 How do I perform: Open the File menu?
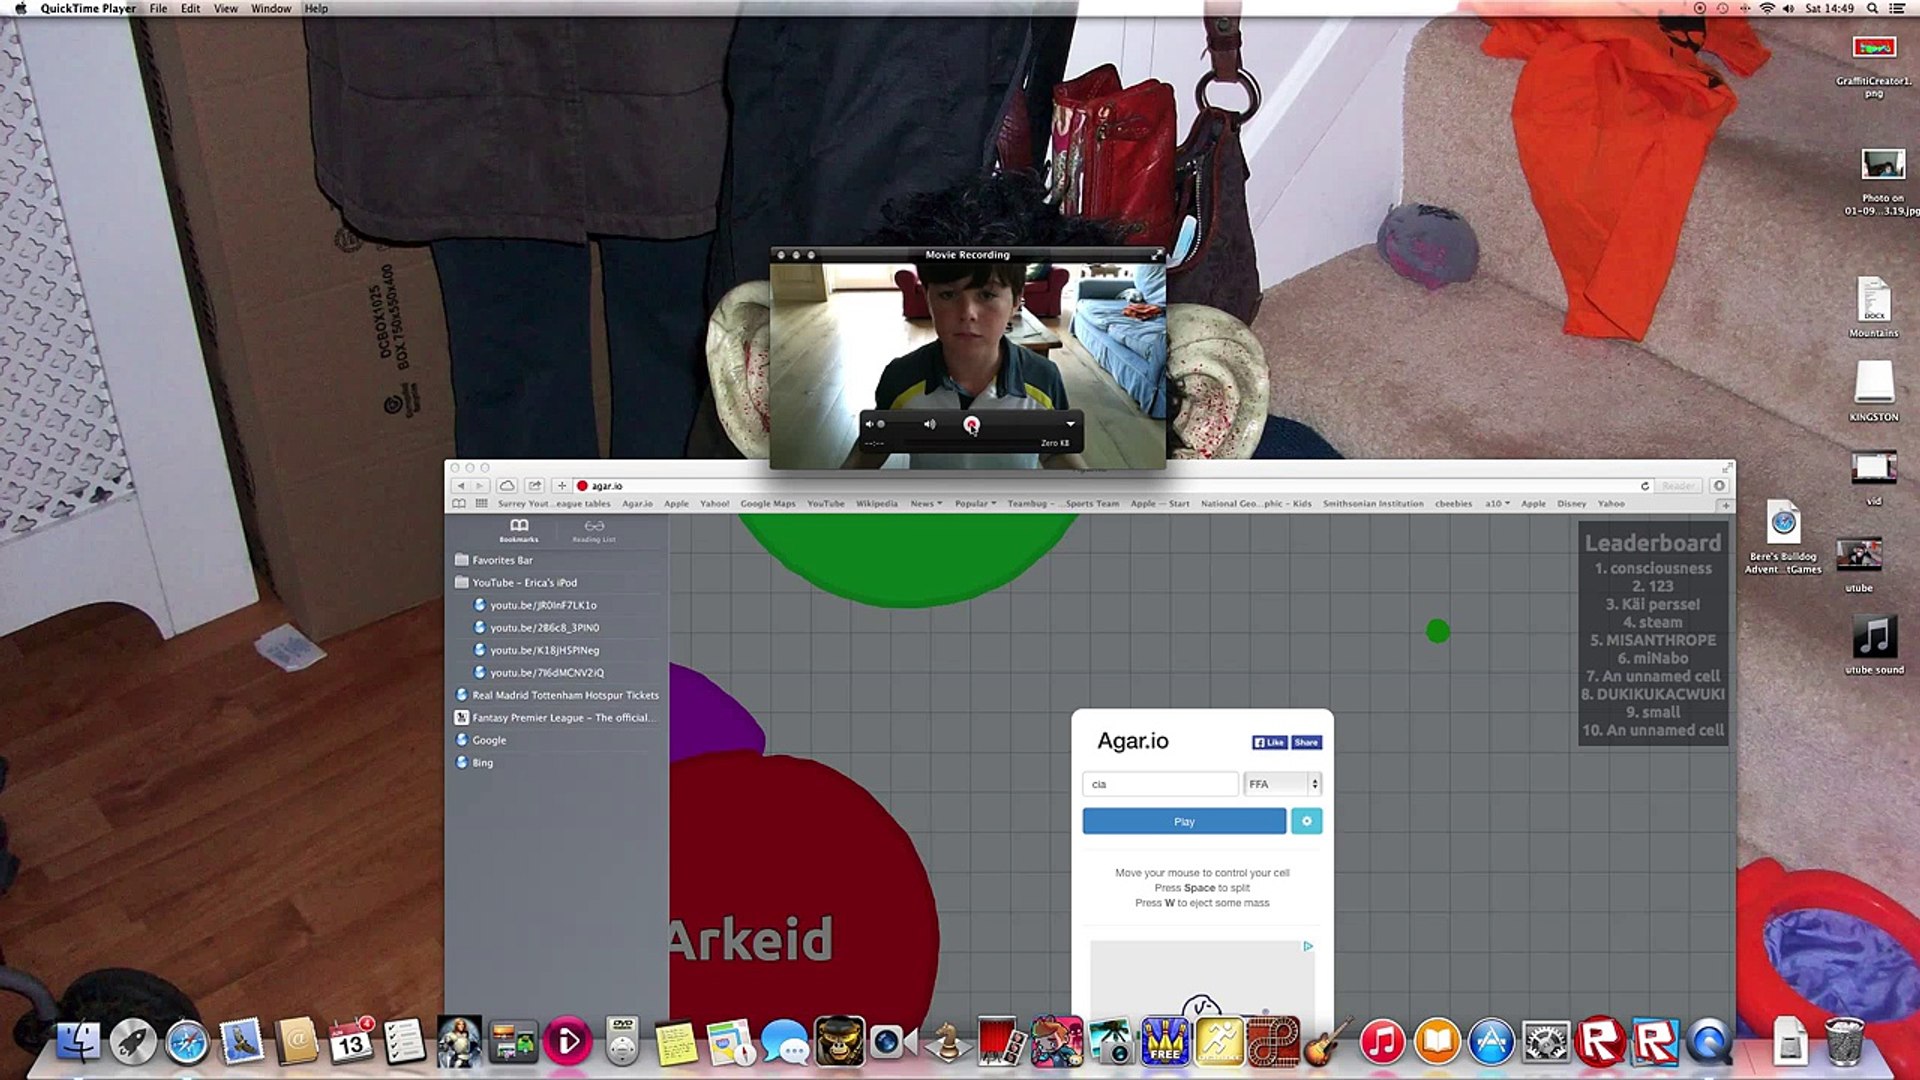coord(158,8)
